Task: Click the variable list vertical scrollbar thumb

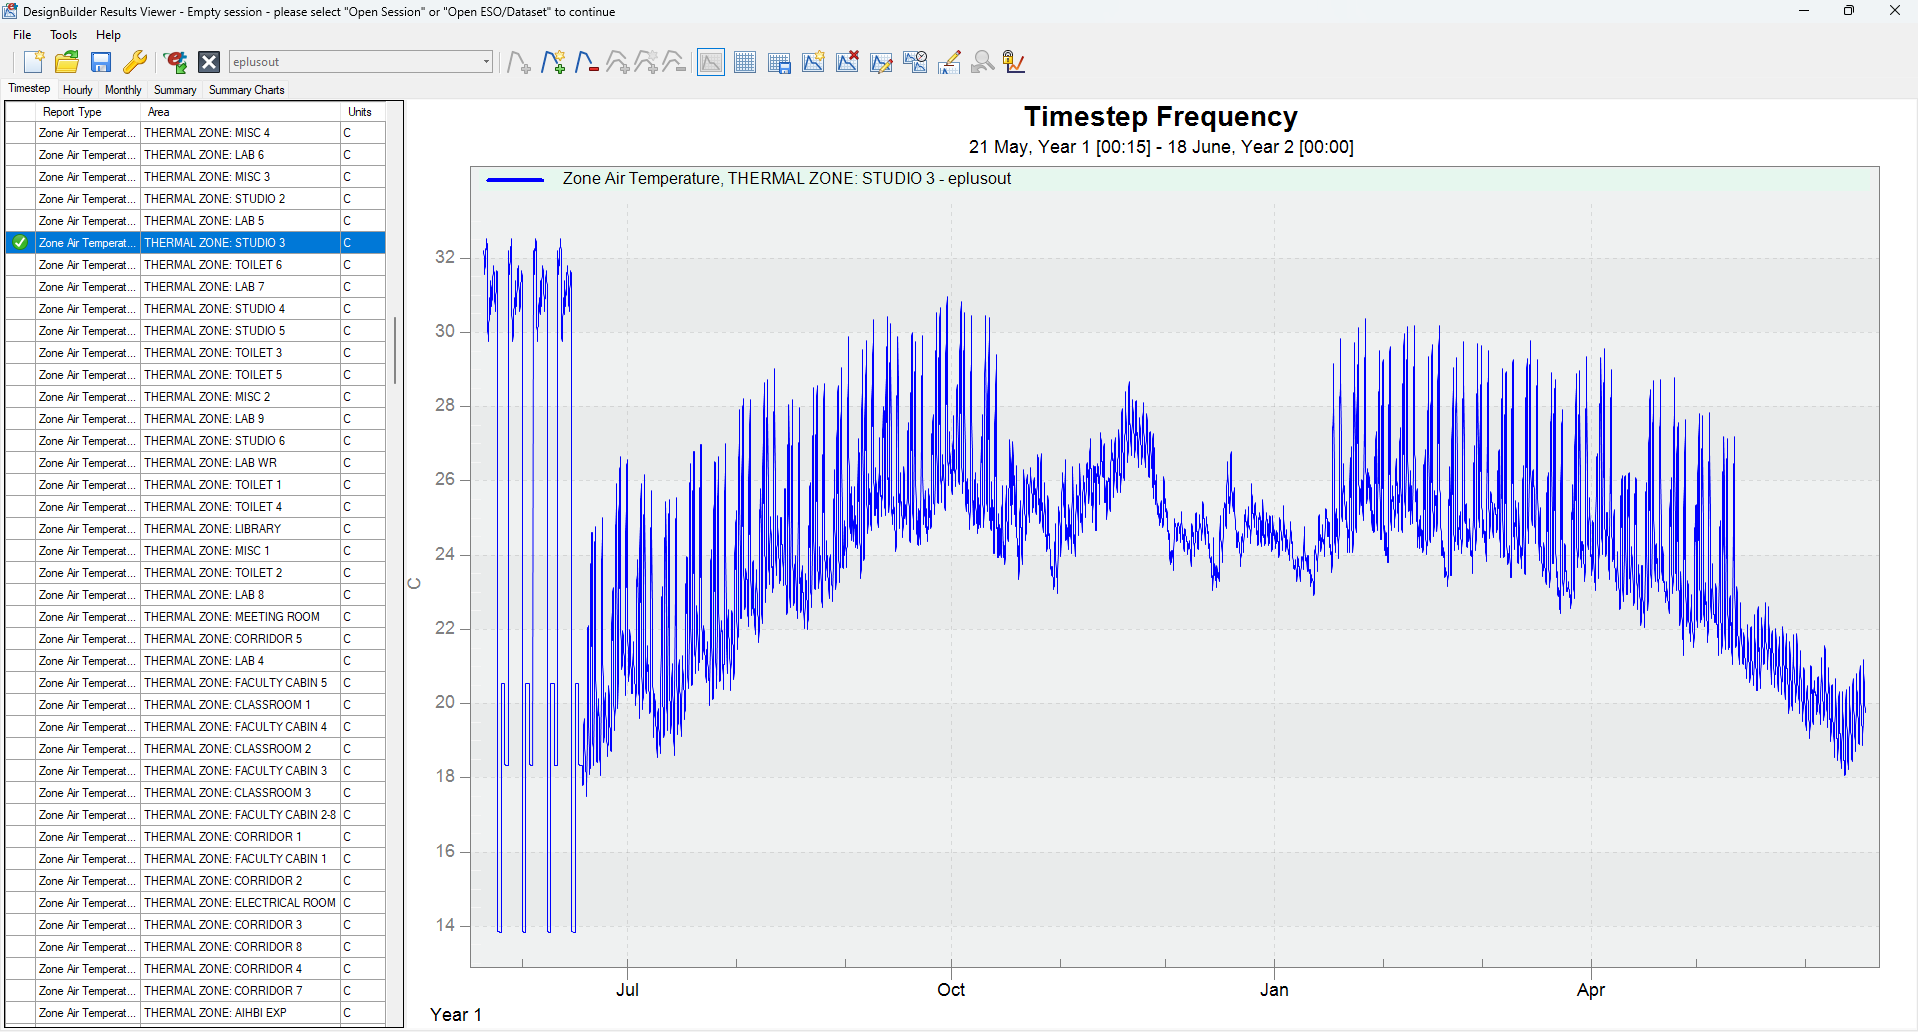Action: click(x=395, y=350)
